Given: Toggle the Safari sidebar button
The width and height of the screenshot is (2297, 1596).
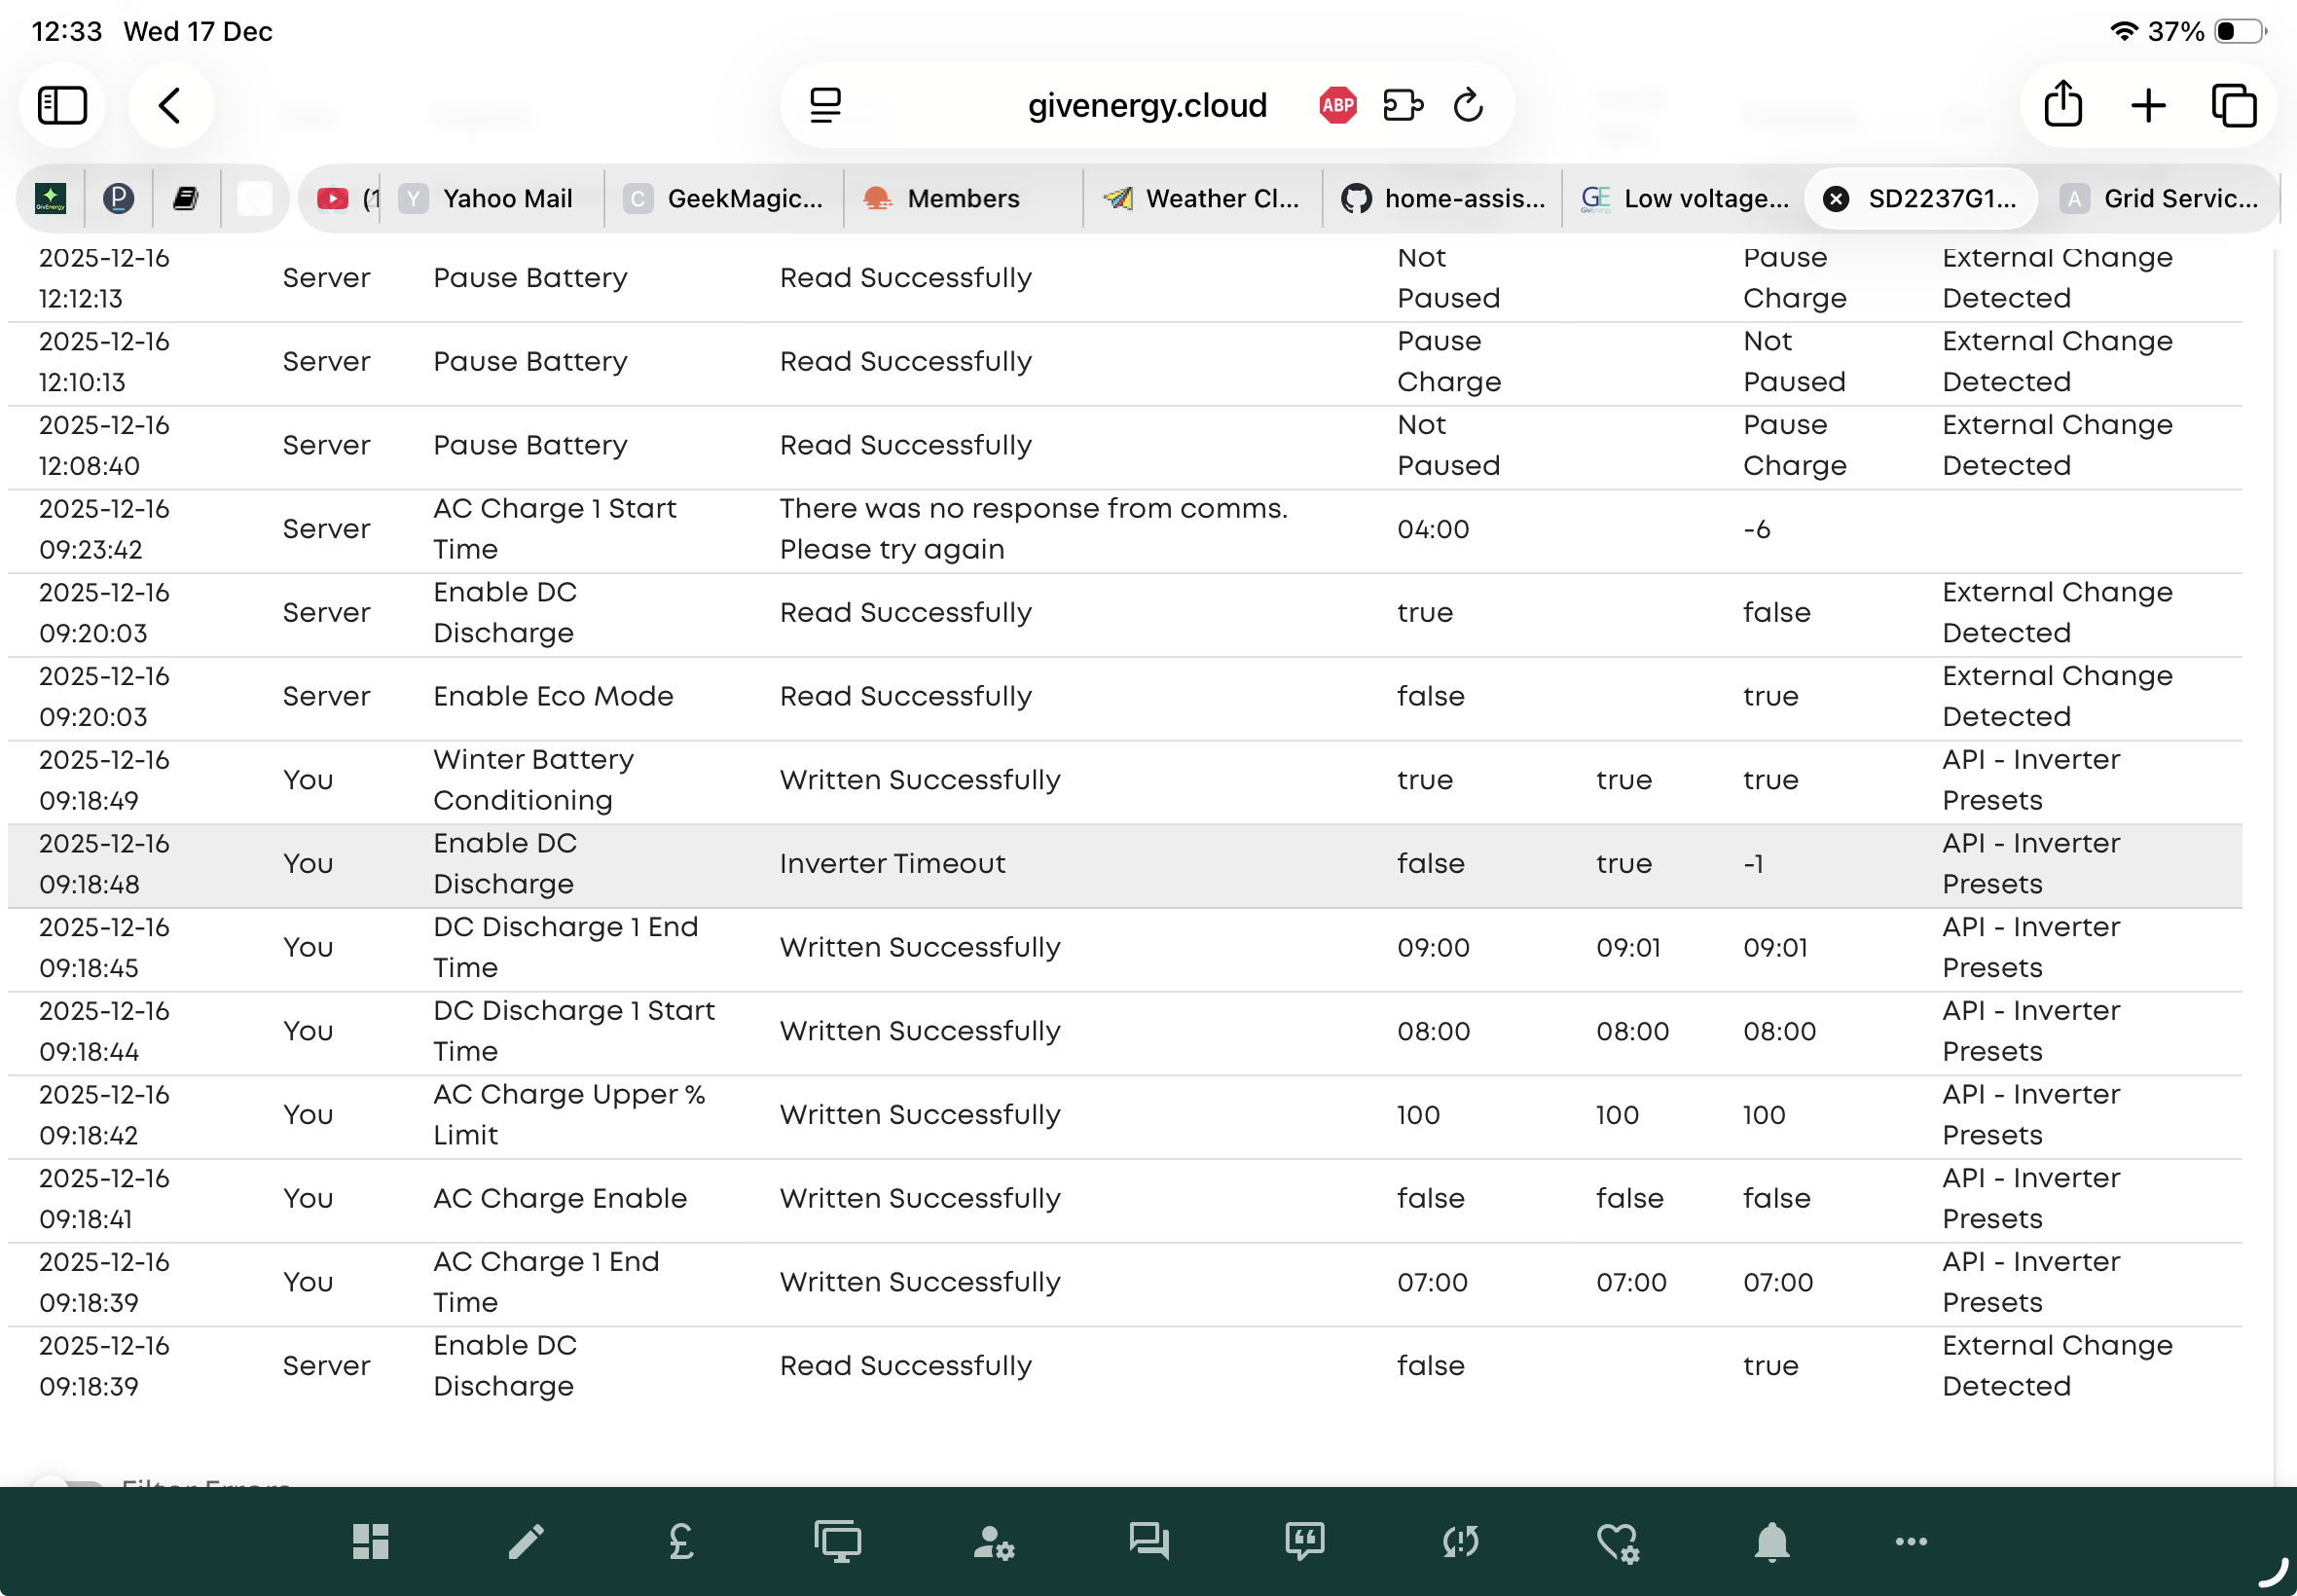Looking at the screenshot, I should [x=62, y=105].
